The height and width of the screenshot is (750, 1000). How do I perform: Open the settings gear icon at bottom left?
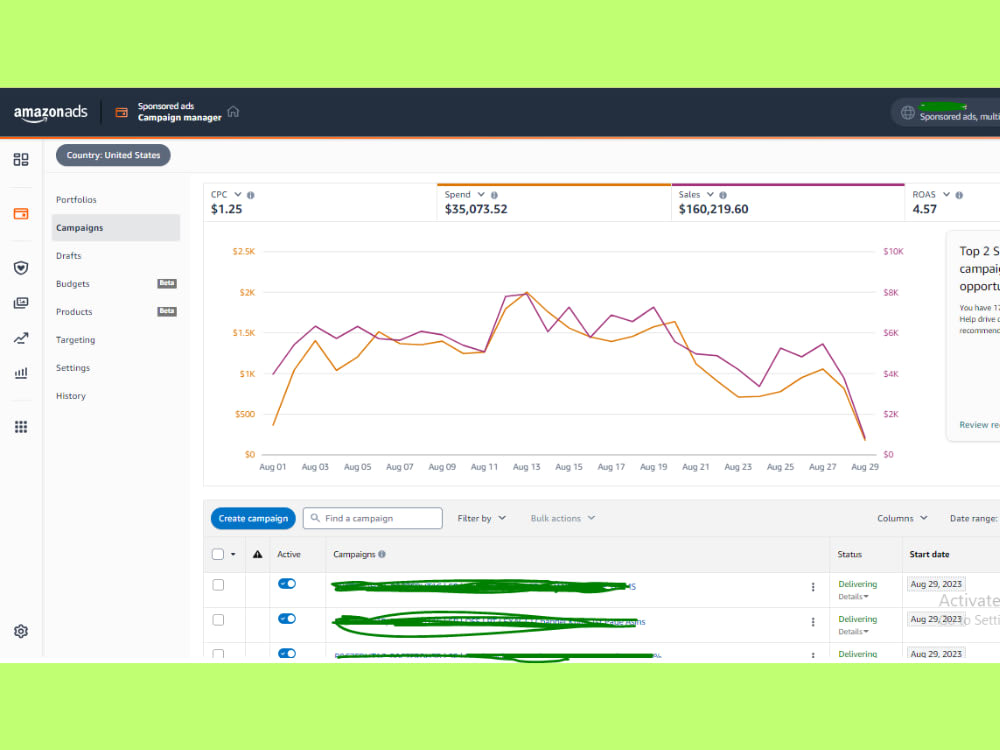[x=21, y=631]
